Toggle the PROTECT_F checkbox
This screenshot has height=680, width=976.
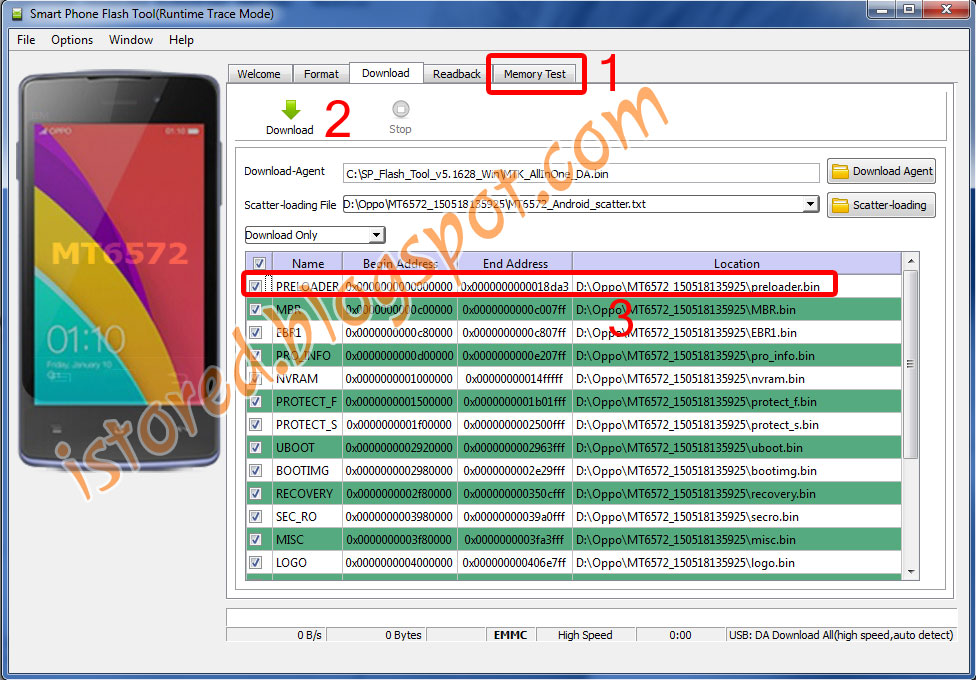coord(255,402)
